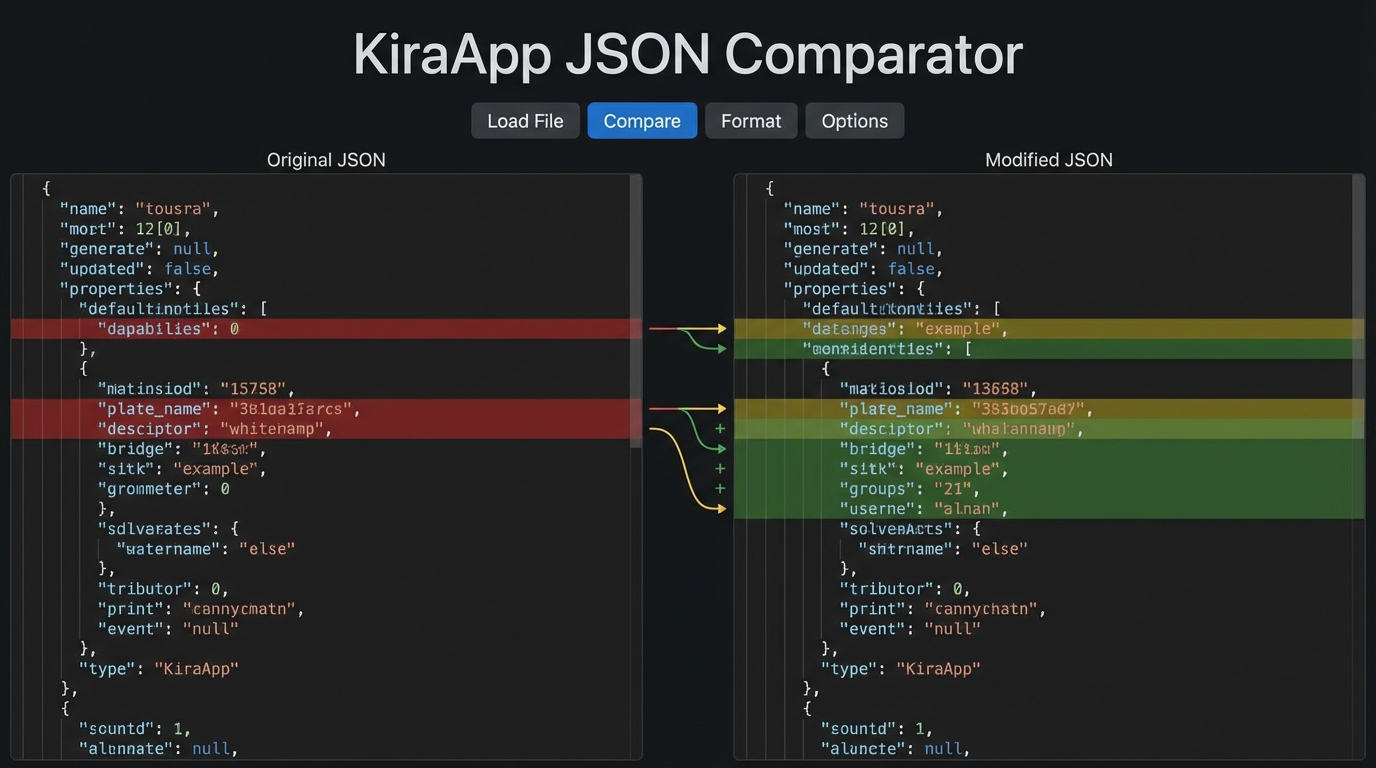
Task: Click the Format button to beautify JSON
Action: tap(751, 120)
